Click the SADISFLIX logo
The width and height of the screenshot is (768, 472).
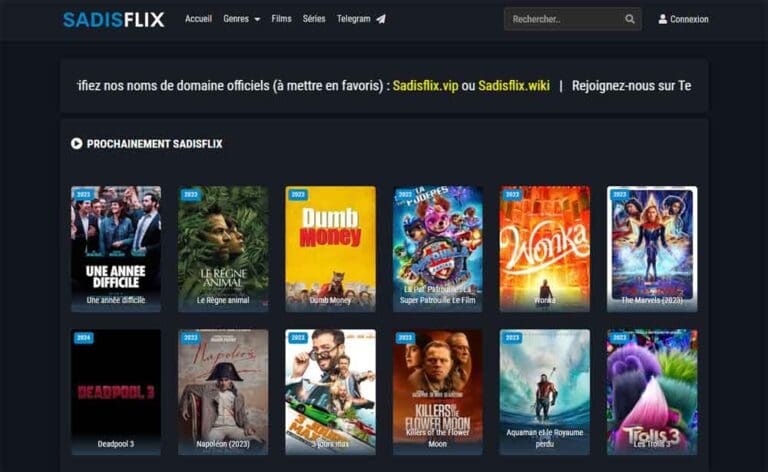click(x=114, y=20)
